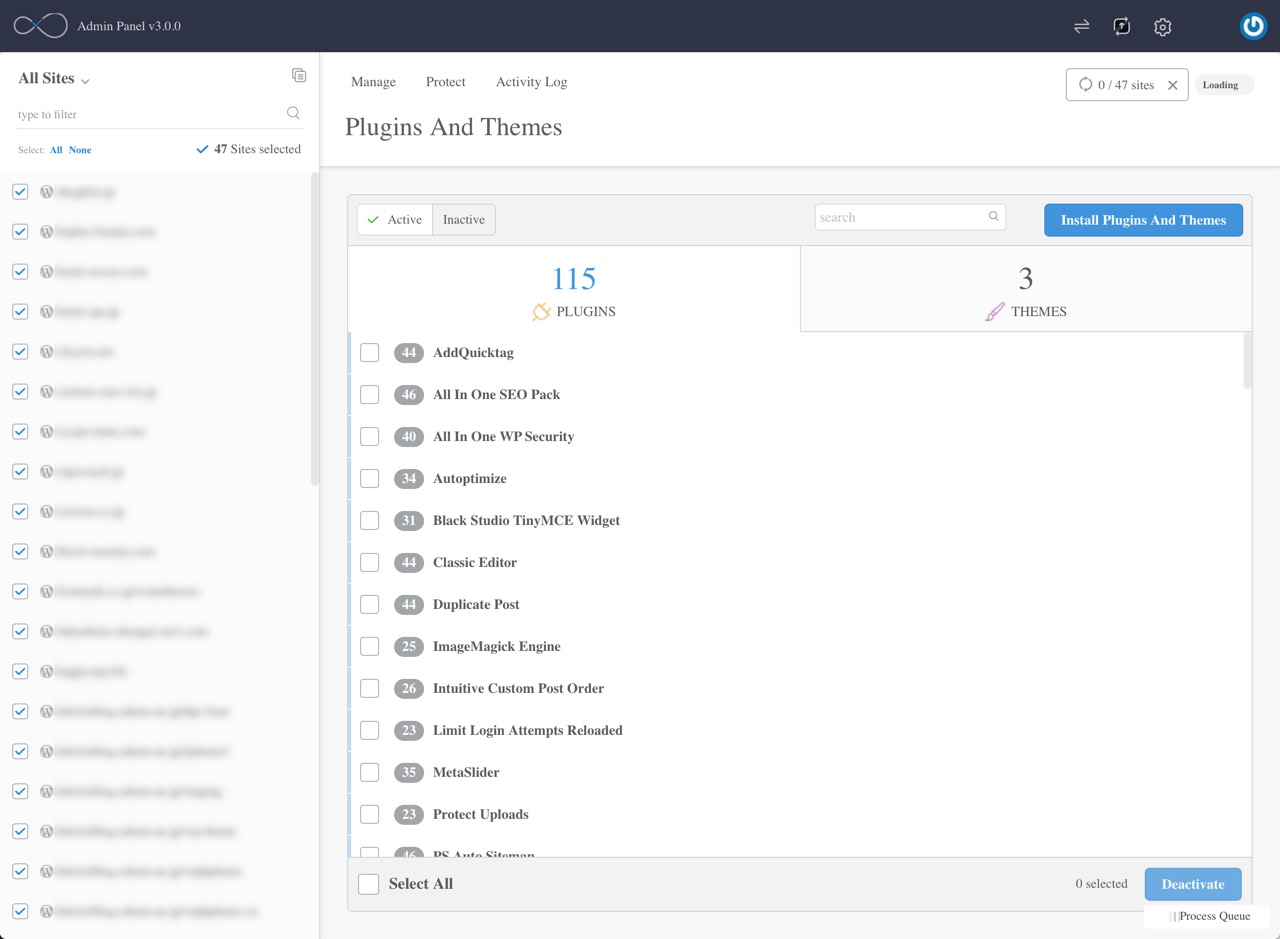Check the Protect Uploads checkbox
This screenshot has height=939, width=1280.
[370, 814]
